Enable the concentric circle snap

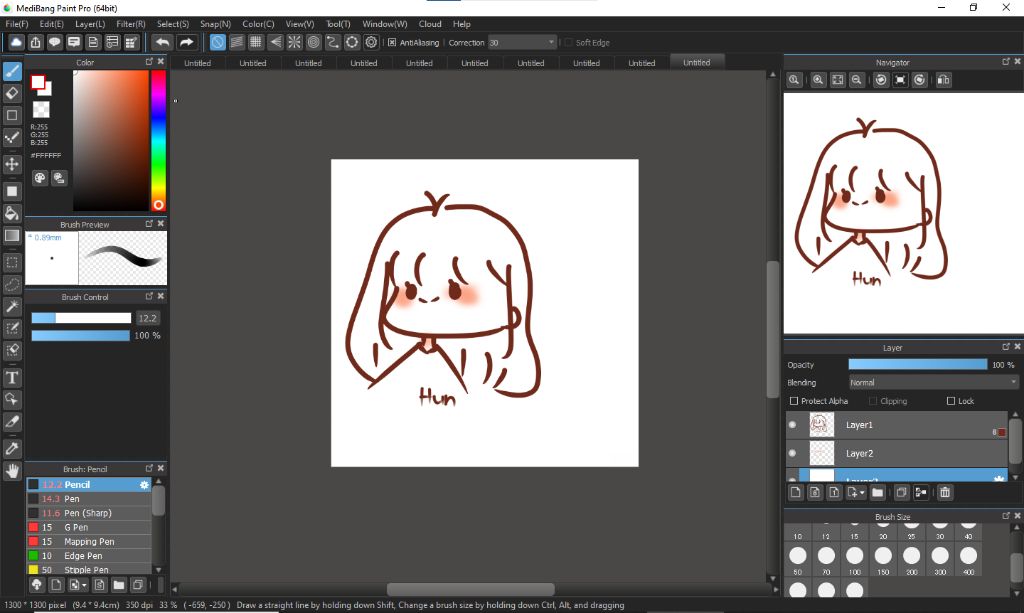coord(313,42)
